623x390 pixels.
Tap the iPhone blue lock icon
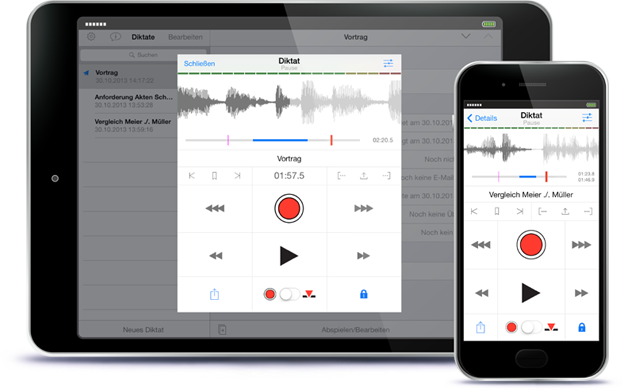(x=582, y=327)
